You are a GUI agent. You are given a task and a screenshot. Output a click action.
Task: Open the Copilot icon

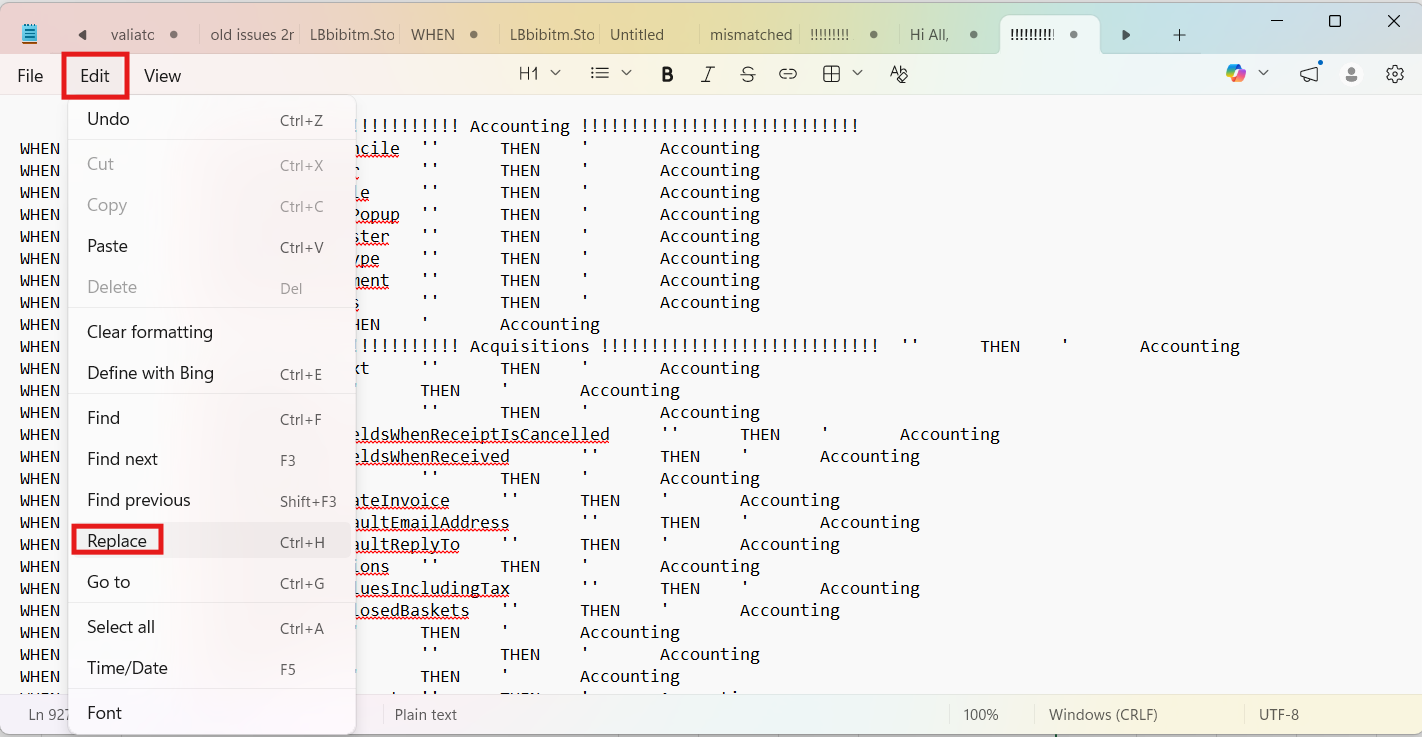(x=1236, y=73)
